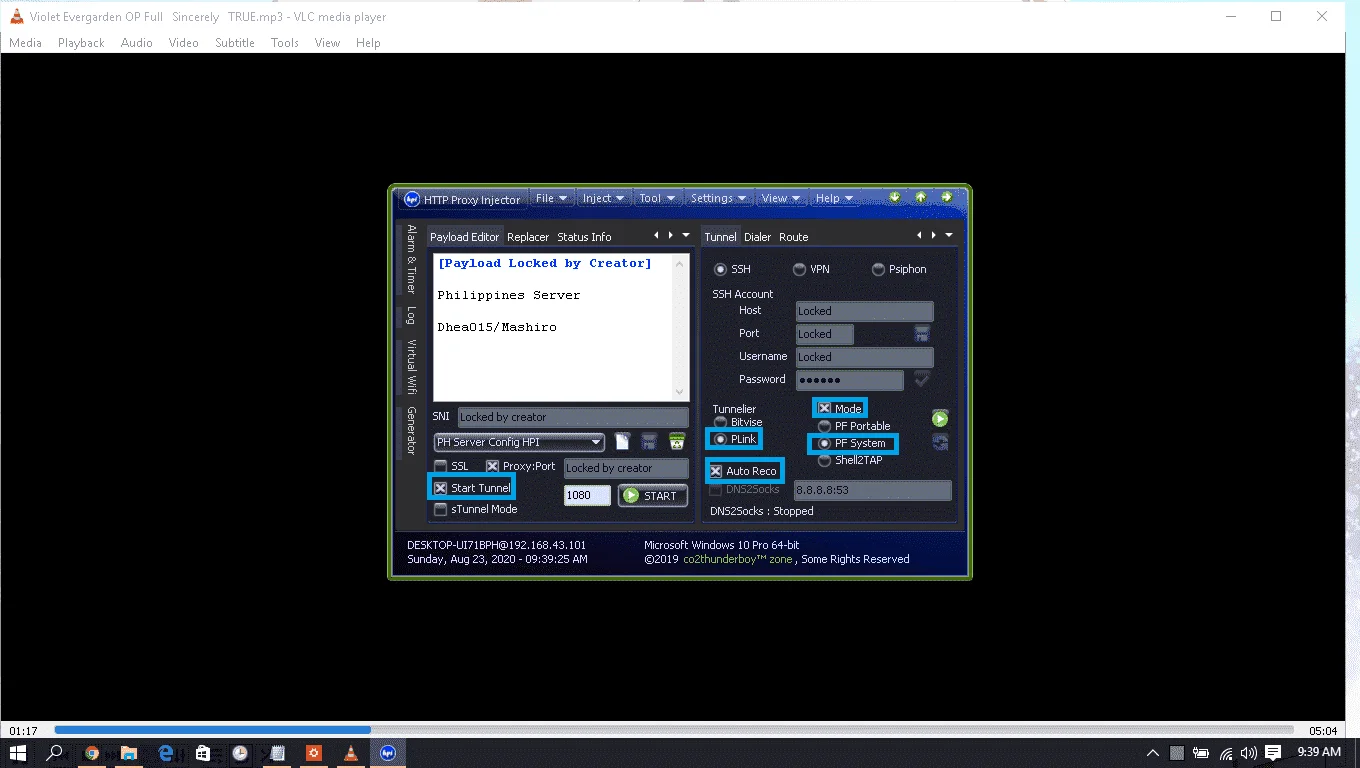The width and height of the screenshot is (1360, 768).
Task: Toggle the Auto Reco checkbox
Action: (x=716, y=471)
